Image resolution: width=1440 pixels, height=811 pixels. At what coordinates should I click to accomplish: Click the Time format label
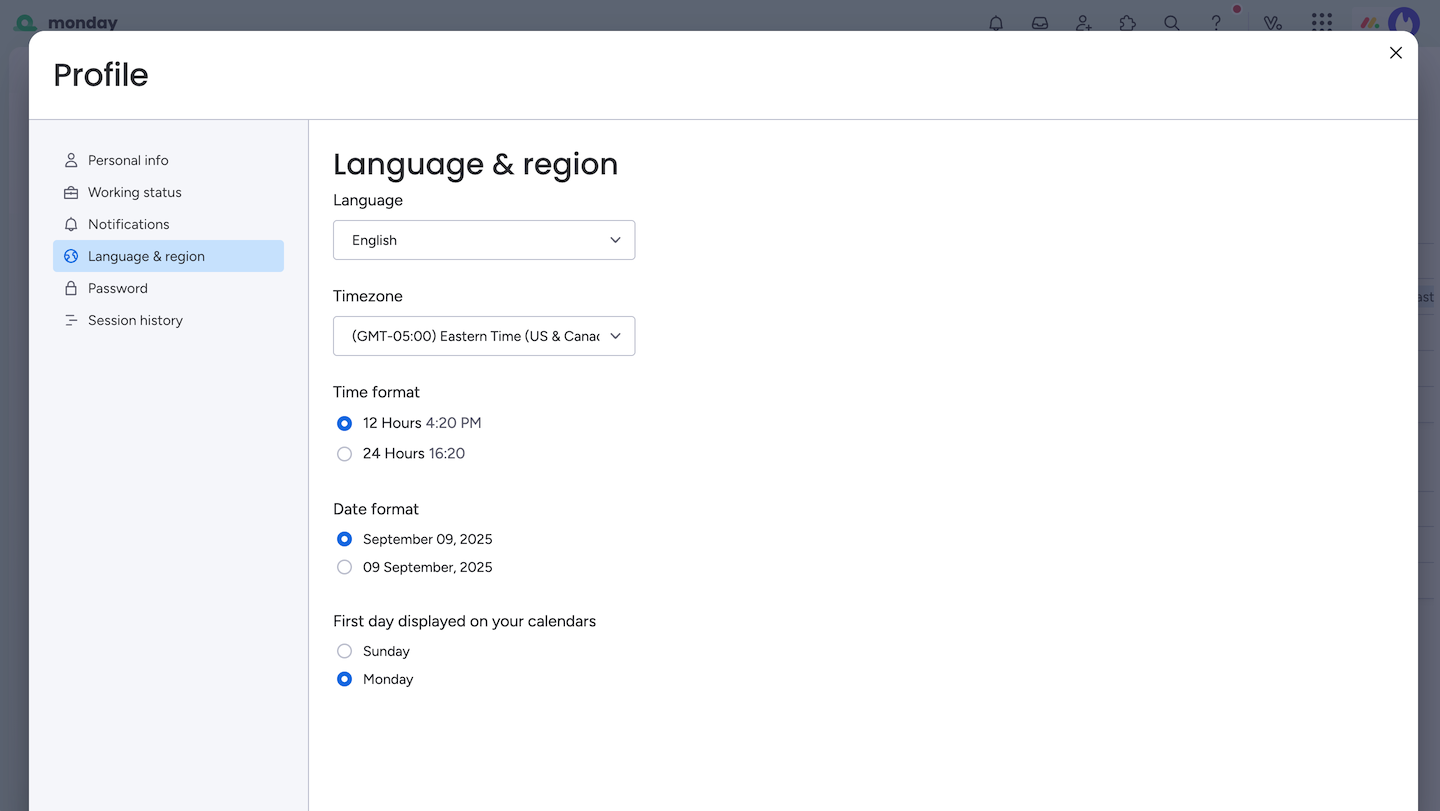click(376, 392)
